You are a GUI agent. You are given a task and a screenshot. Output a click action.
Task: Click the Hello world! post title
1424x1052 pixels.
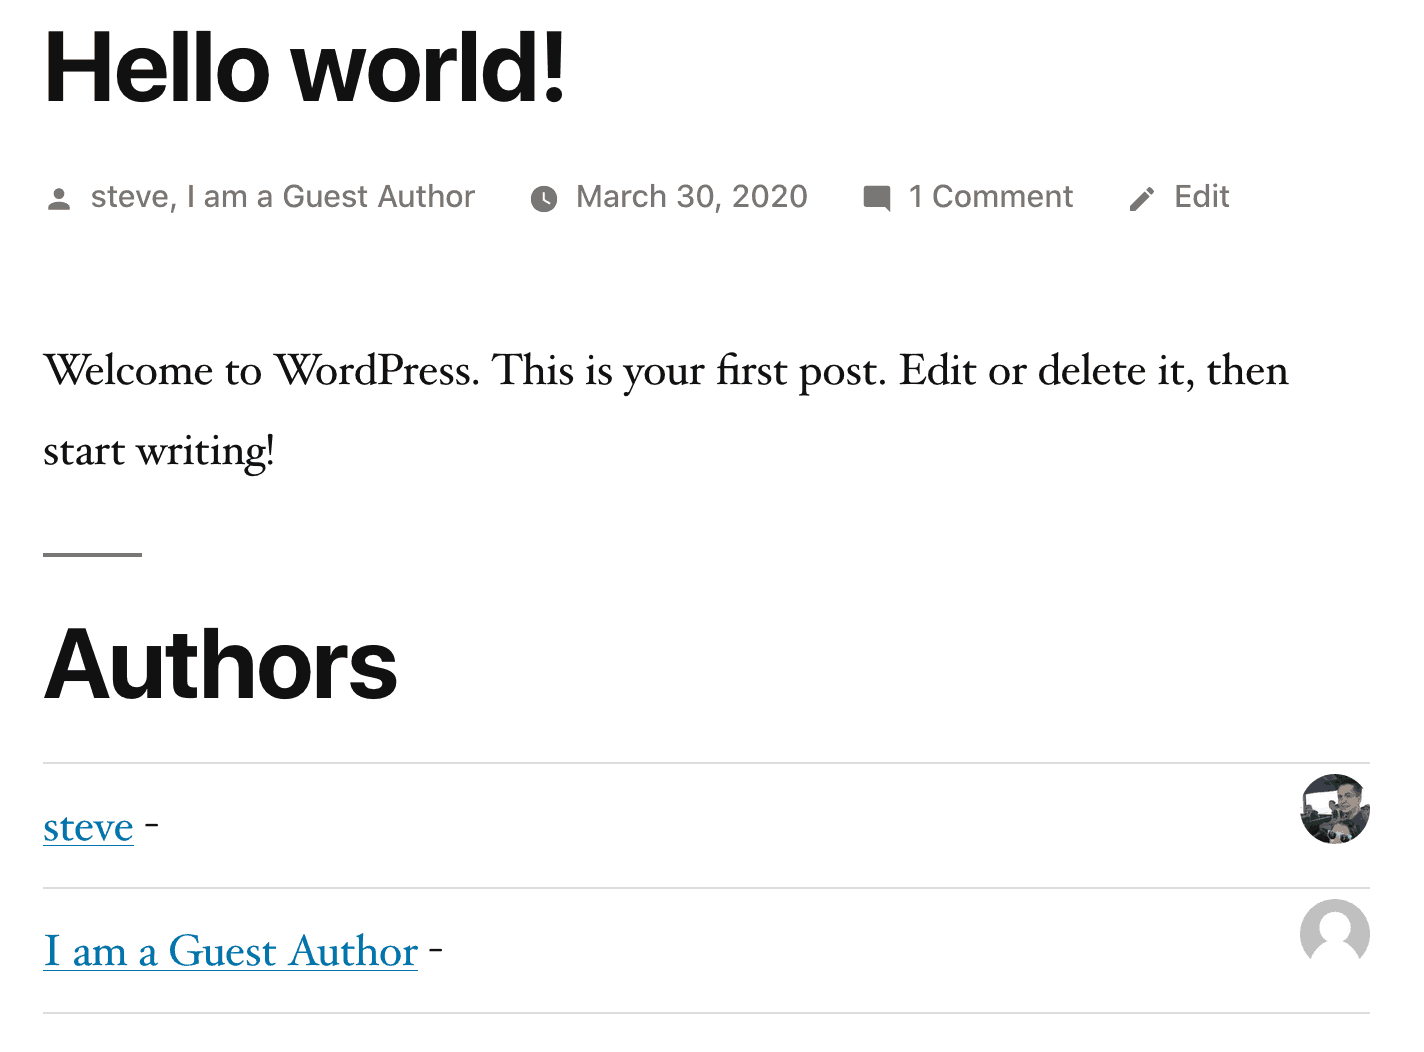(x=305, y=67)
